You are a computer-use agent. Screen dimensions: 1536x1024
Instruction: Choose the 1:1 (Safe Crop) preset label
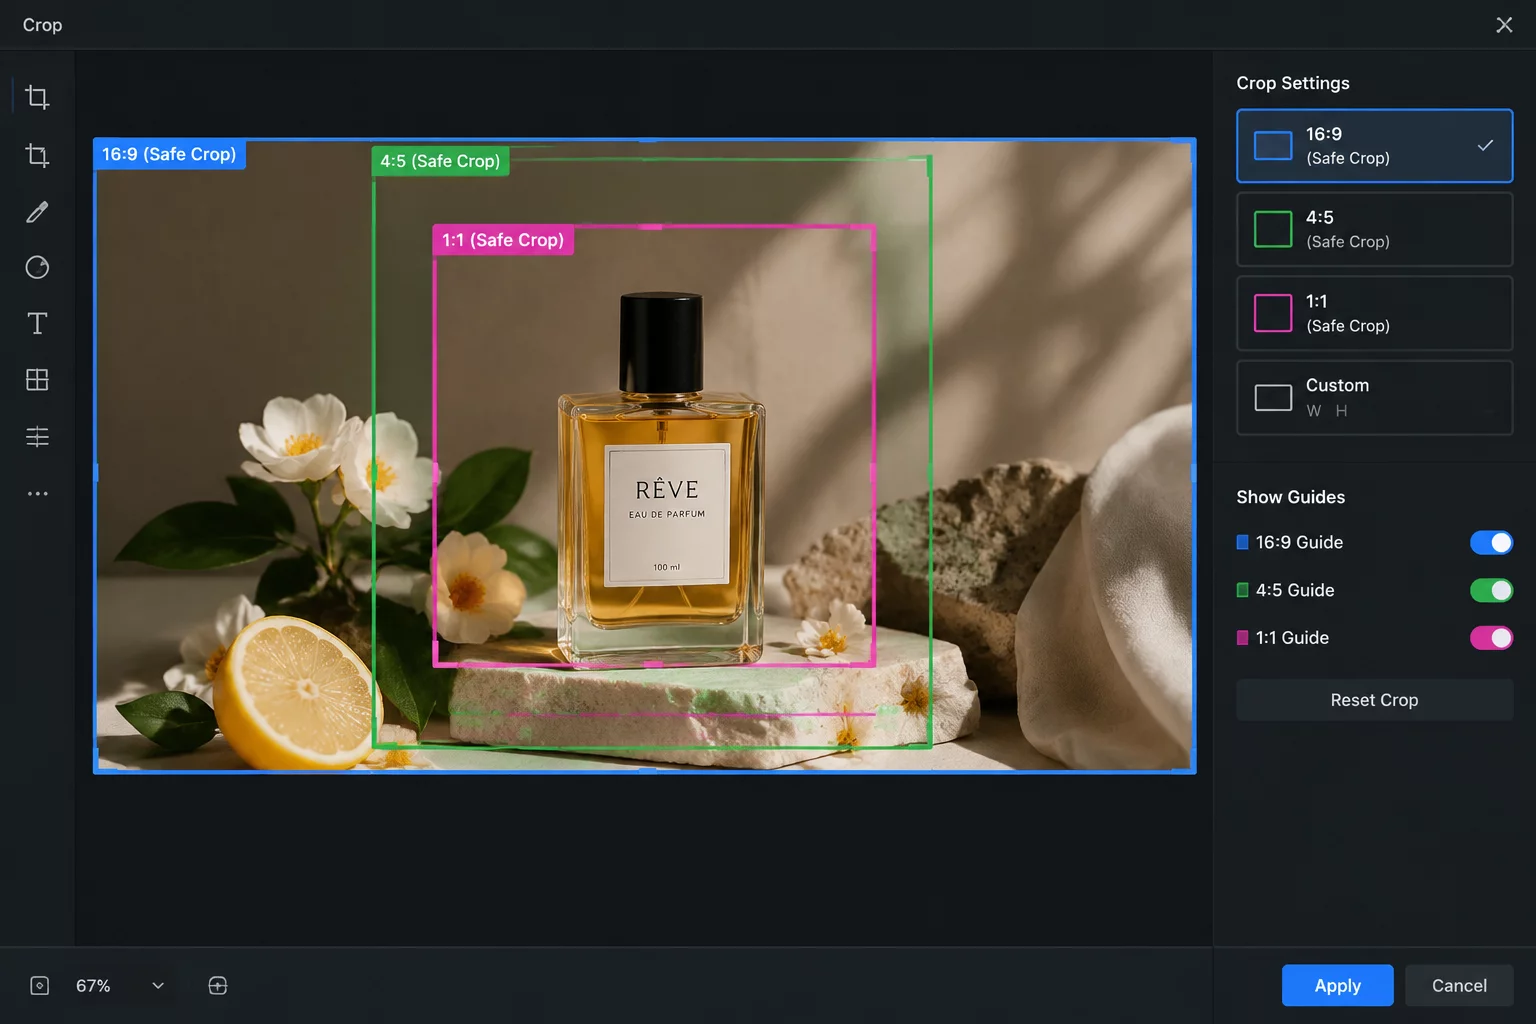[x=1347, y=313]
